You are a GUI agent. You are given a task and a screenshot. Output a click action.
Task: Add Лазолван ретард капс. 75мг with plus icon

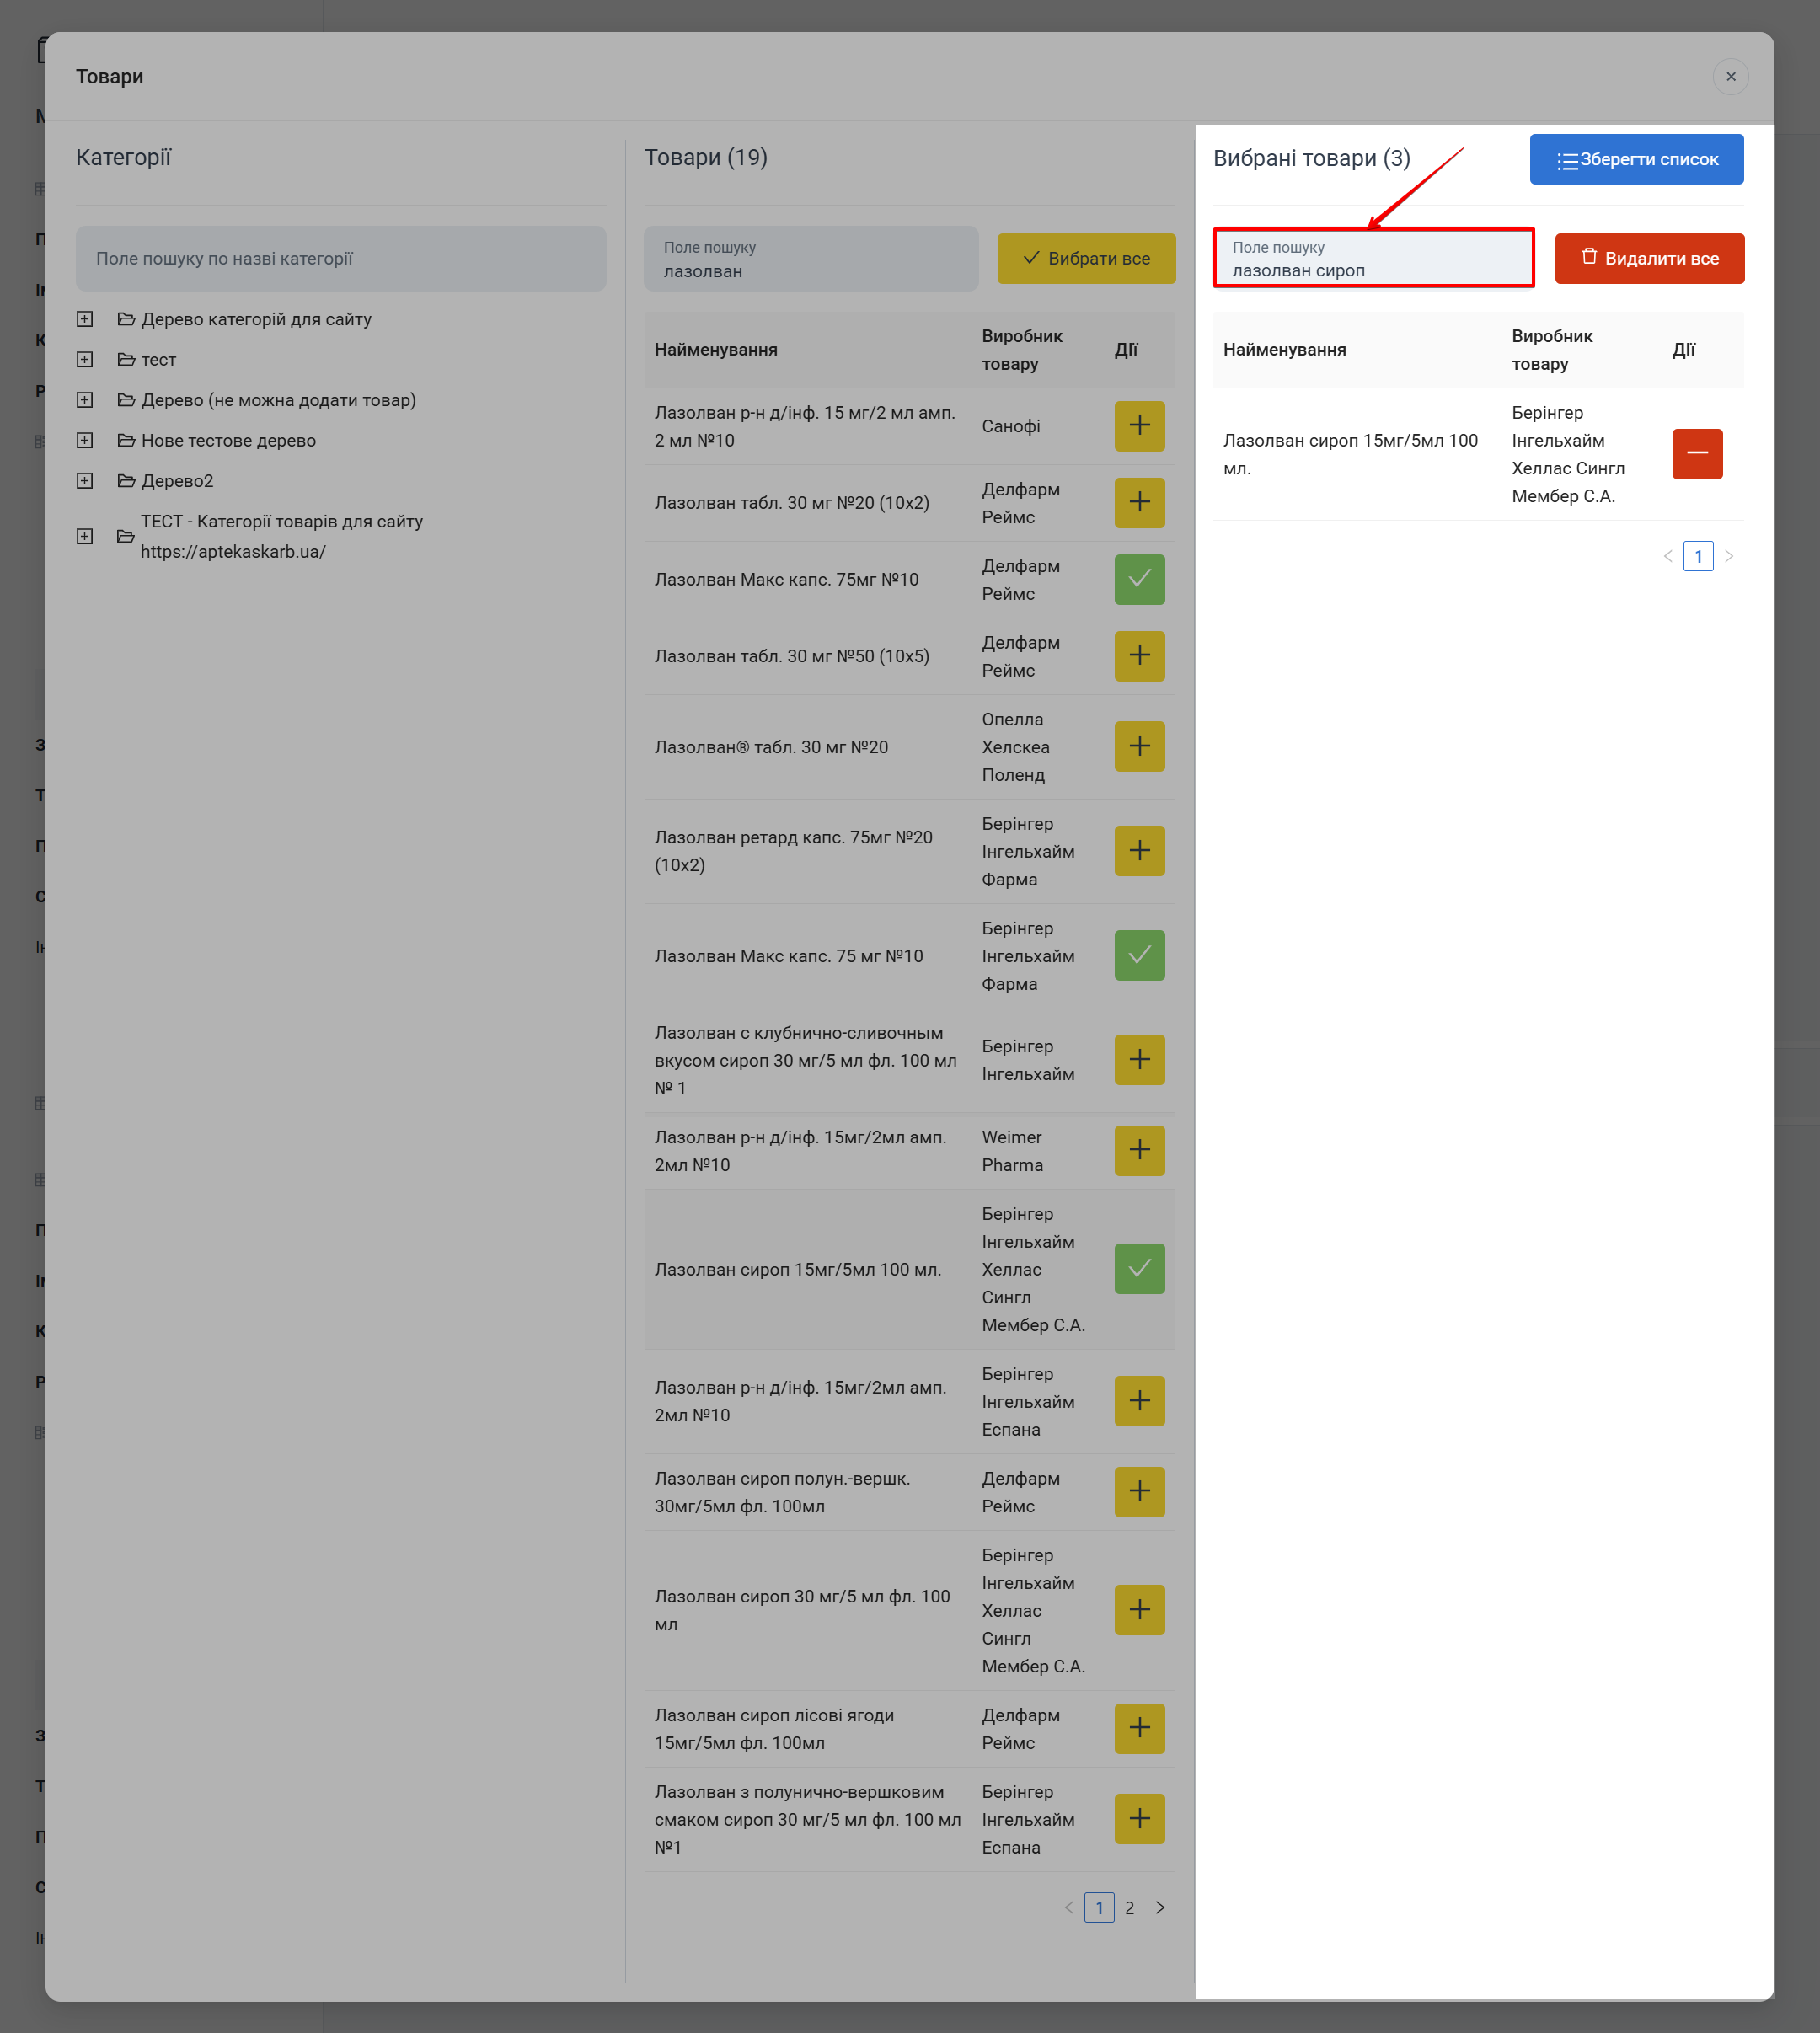(1139, 851)
